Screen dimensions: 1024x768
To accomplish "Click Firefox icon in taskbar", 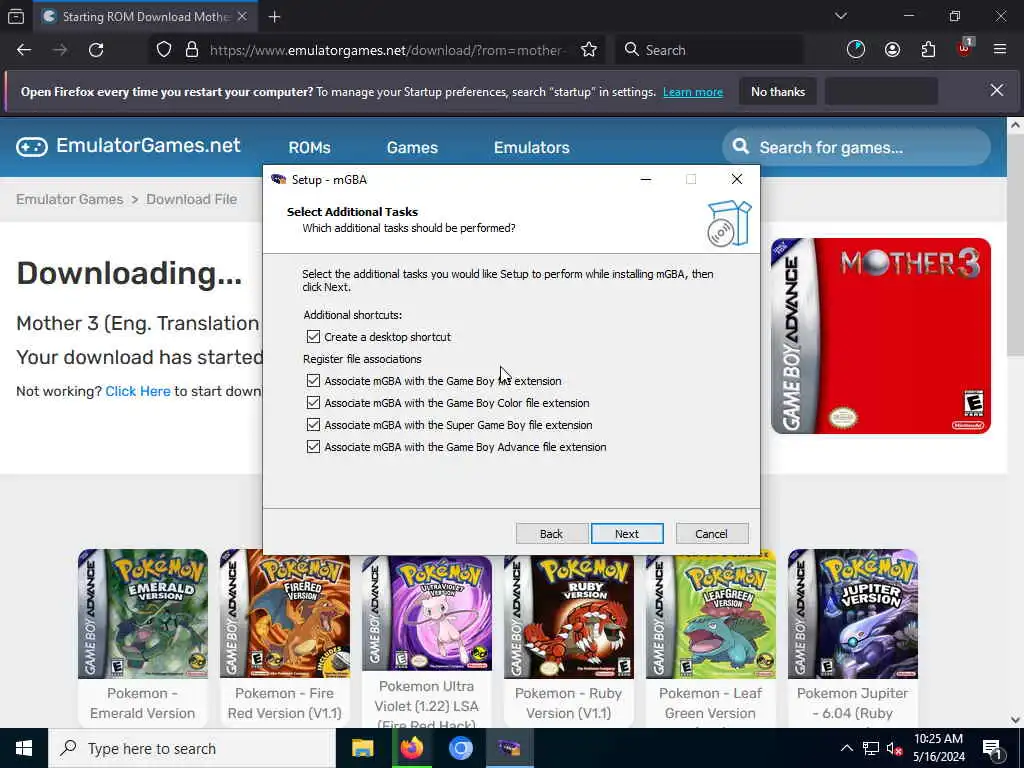I will [411, 748].
